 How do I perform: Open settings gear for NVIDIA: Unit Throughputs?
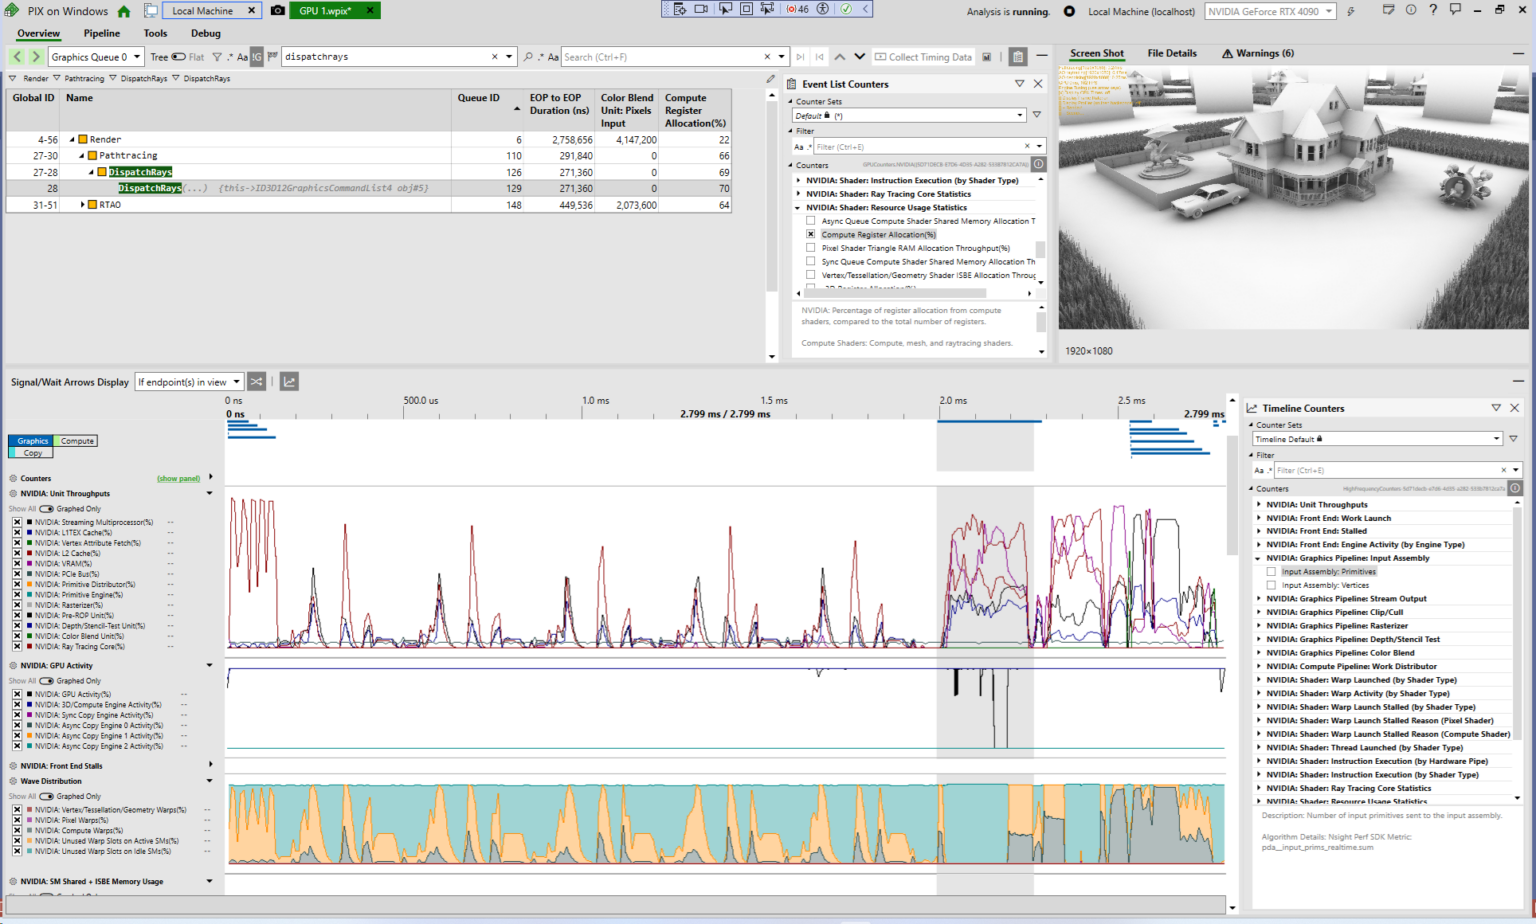point(14,494)
